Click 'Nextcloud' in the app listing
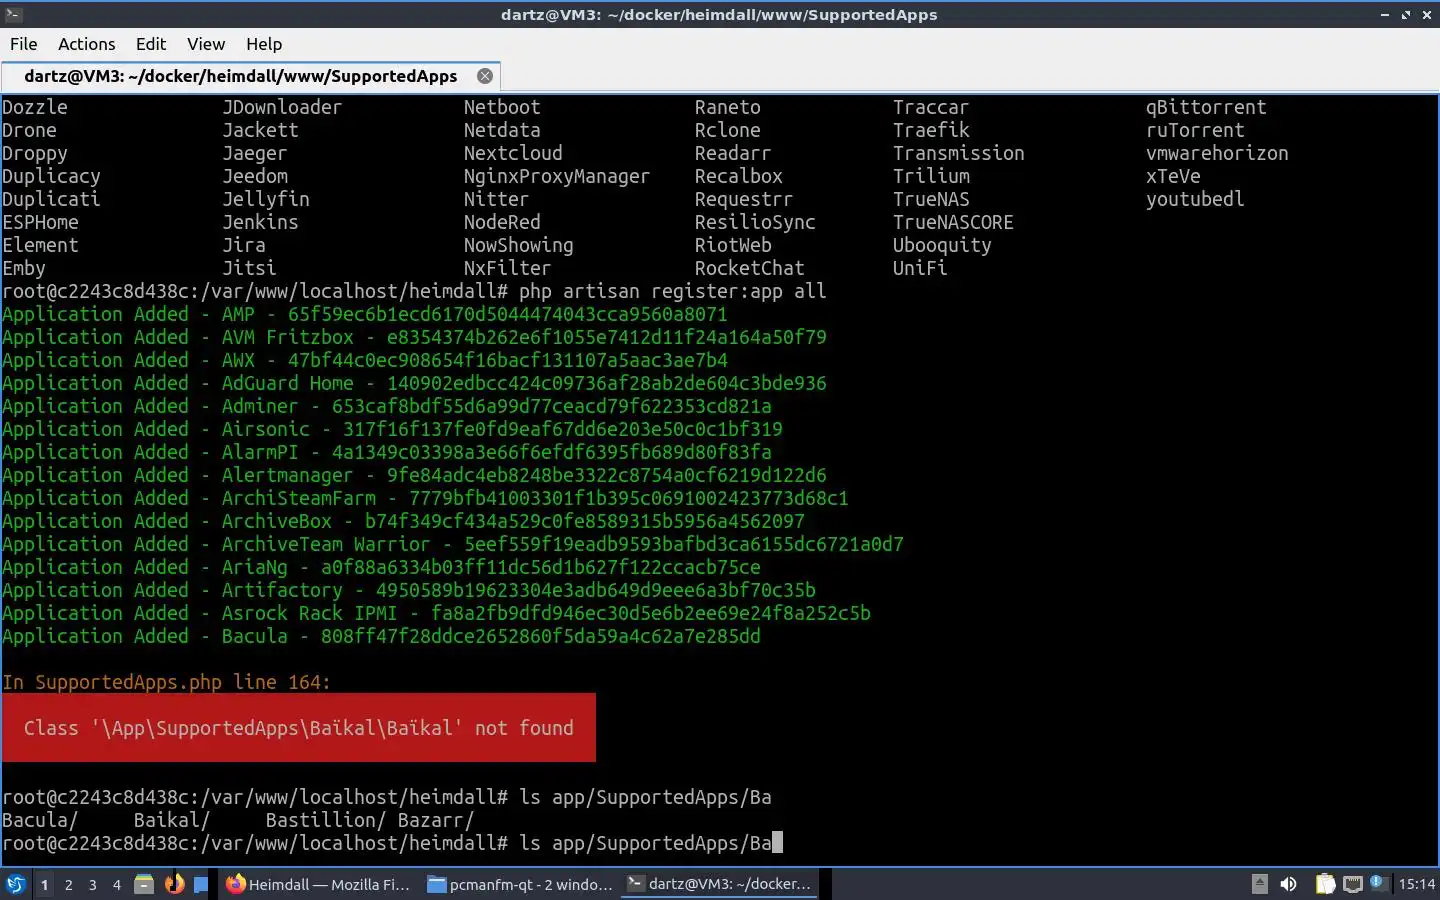Image resolution: width=1440 pixels, height=900 pixels. [513, 153]
